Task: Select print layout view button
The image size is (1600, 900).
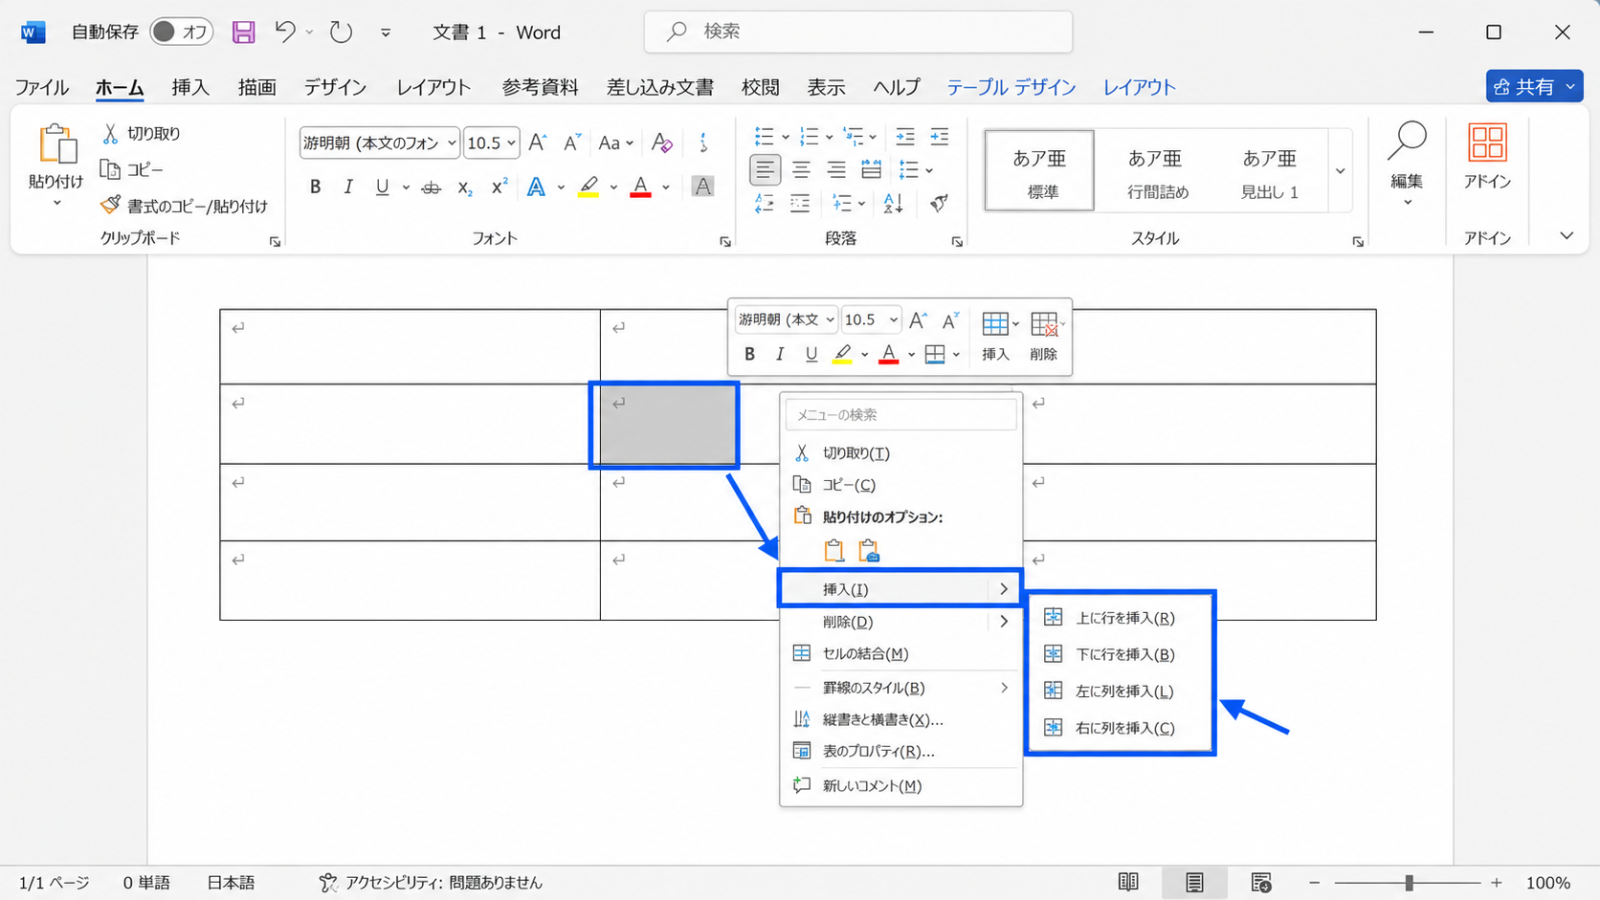Action: tap(1194, 882)
